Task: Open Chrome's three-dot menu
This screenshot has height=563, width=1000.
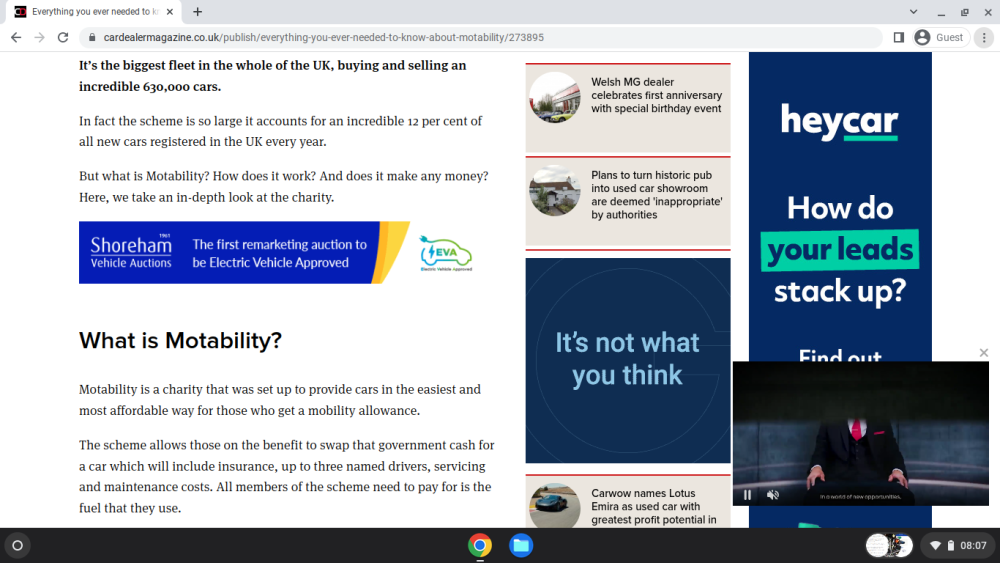Action: [x=984, y=38]
